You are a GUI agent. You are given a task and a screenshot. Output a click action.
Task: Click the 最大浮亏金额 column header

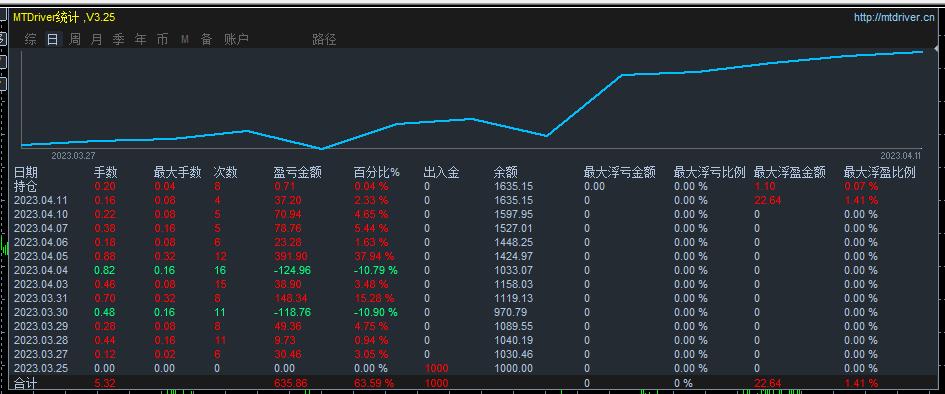619,173
